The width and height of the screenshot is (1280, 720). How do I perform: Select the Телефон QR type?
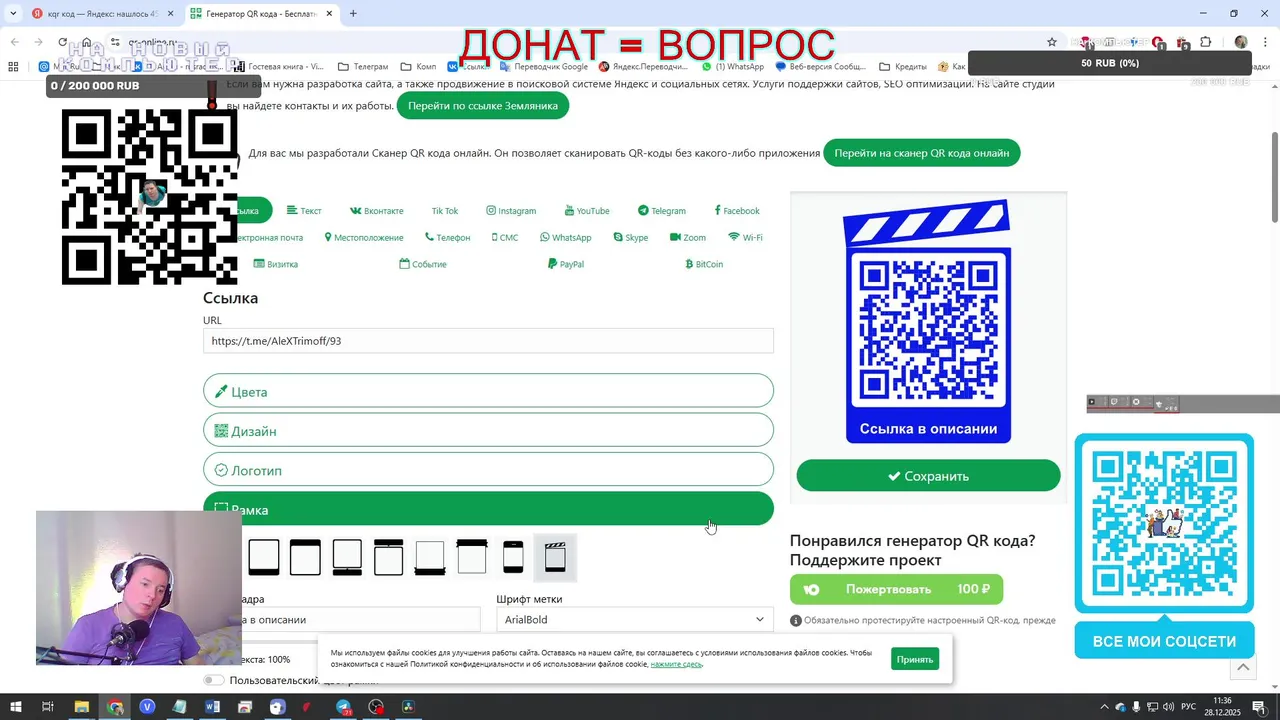pyautogui.click(x=447, y=238)
